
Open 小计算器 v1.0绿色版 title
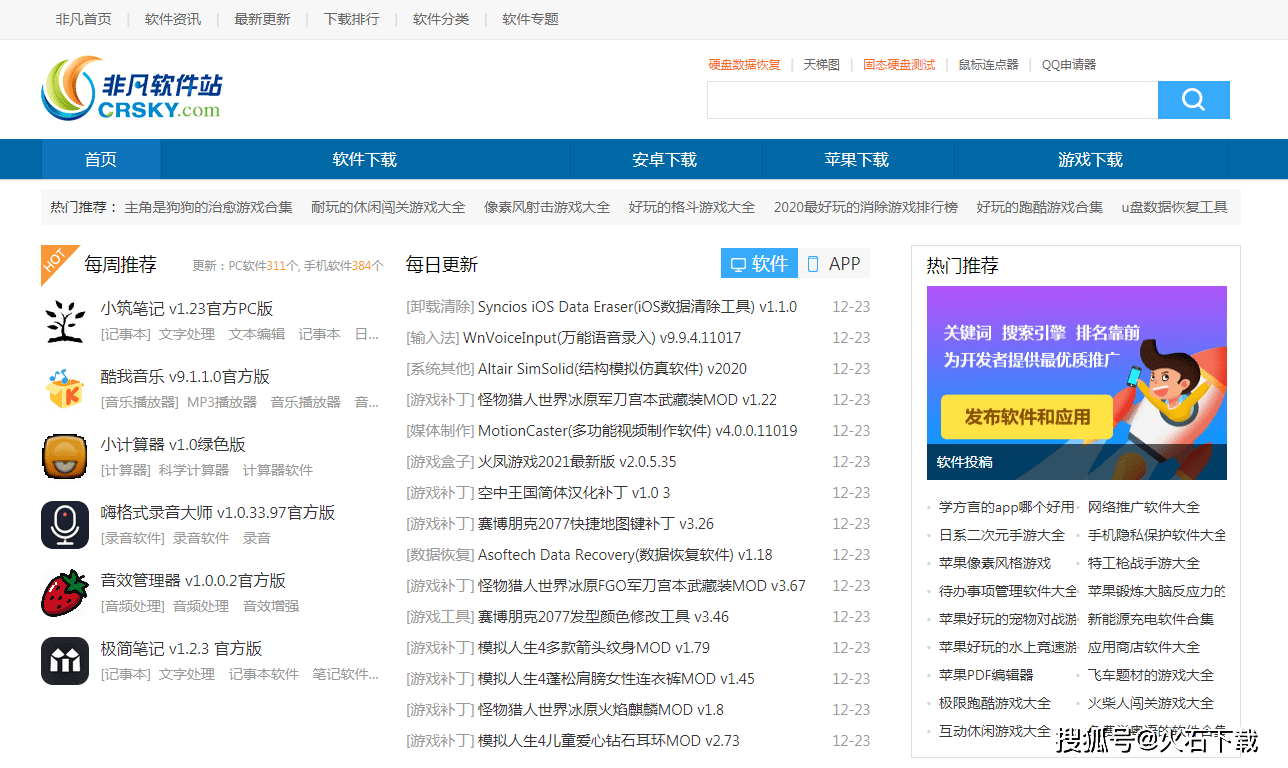173,444
